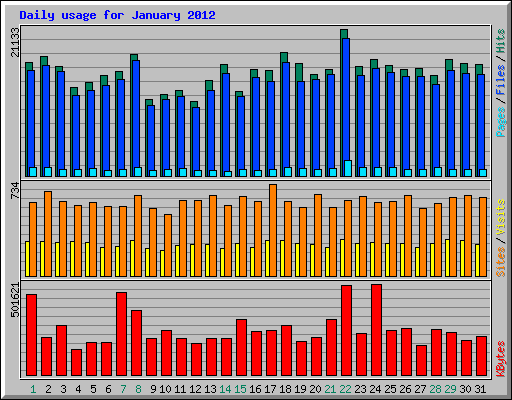Select green weekend day label 8
Screen dimensions: 512x400
[x=138, y=389]
